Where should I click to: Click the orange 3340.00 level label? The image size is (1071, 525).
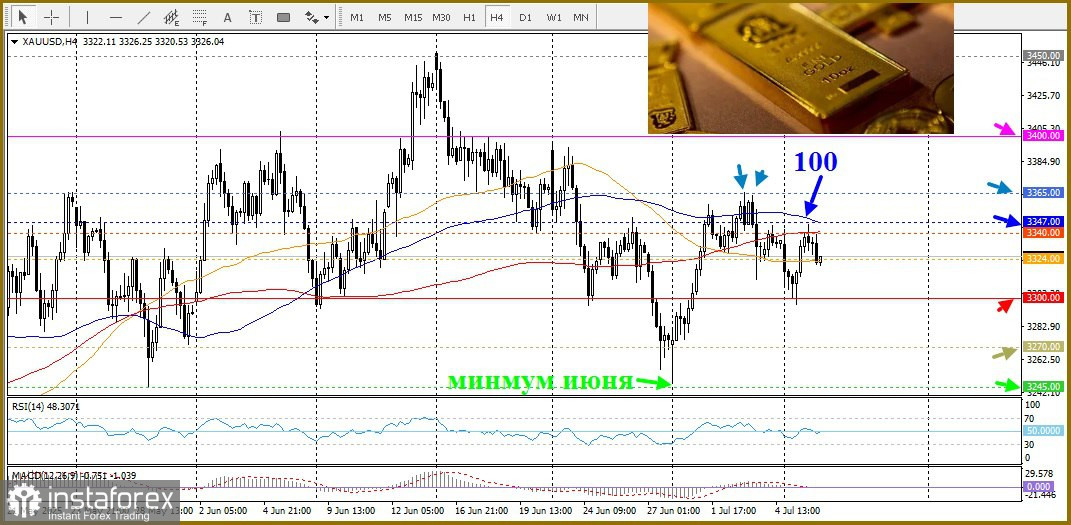[1042, 233]
